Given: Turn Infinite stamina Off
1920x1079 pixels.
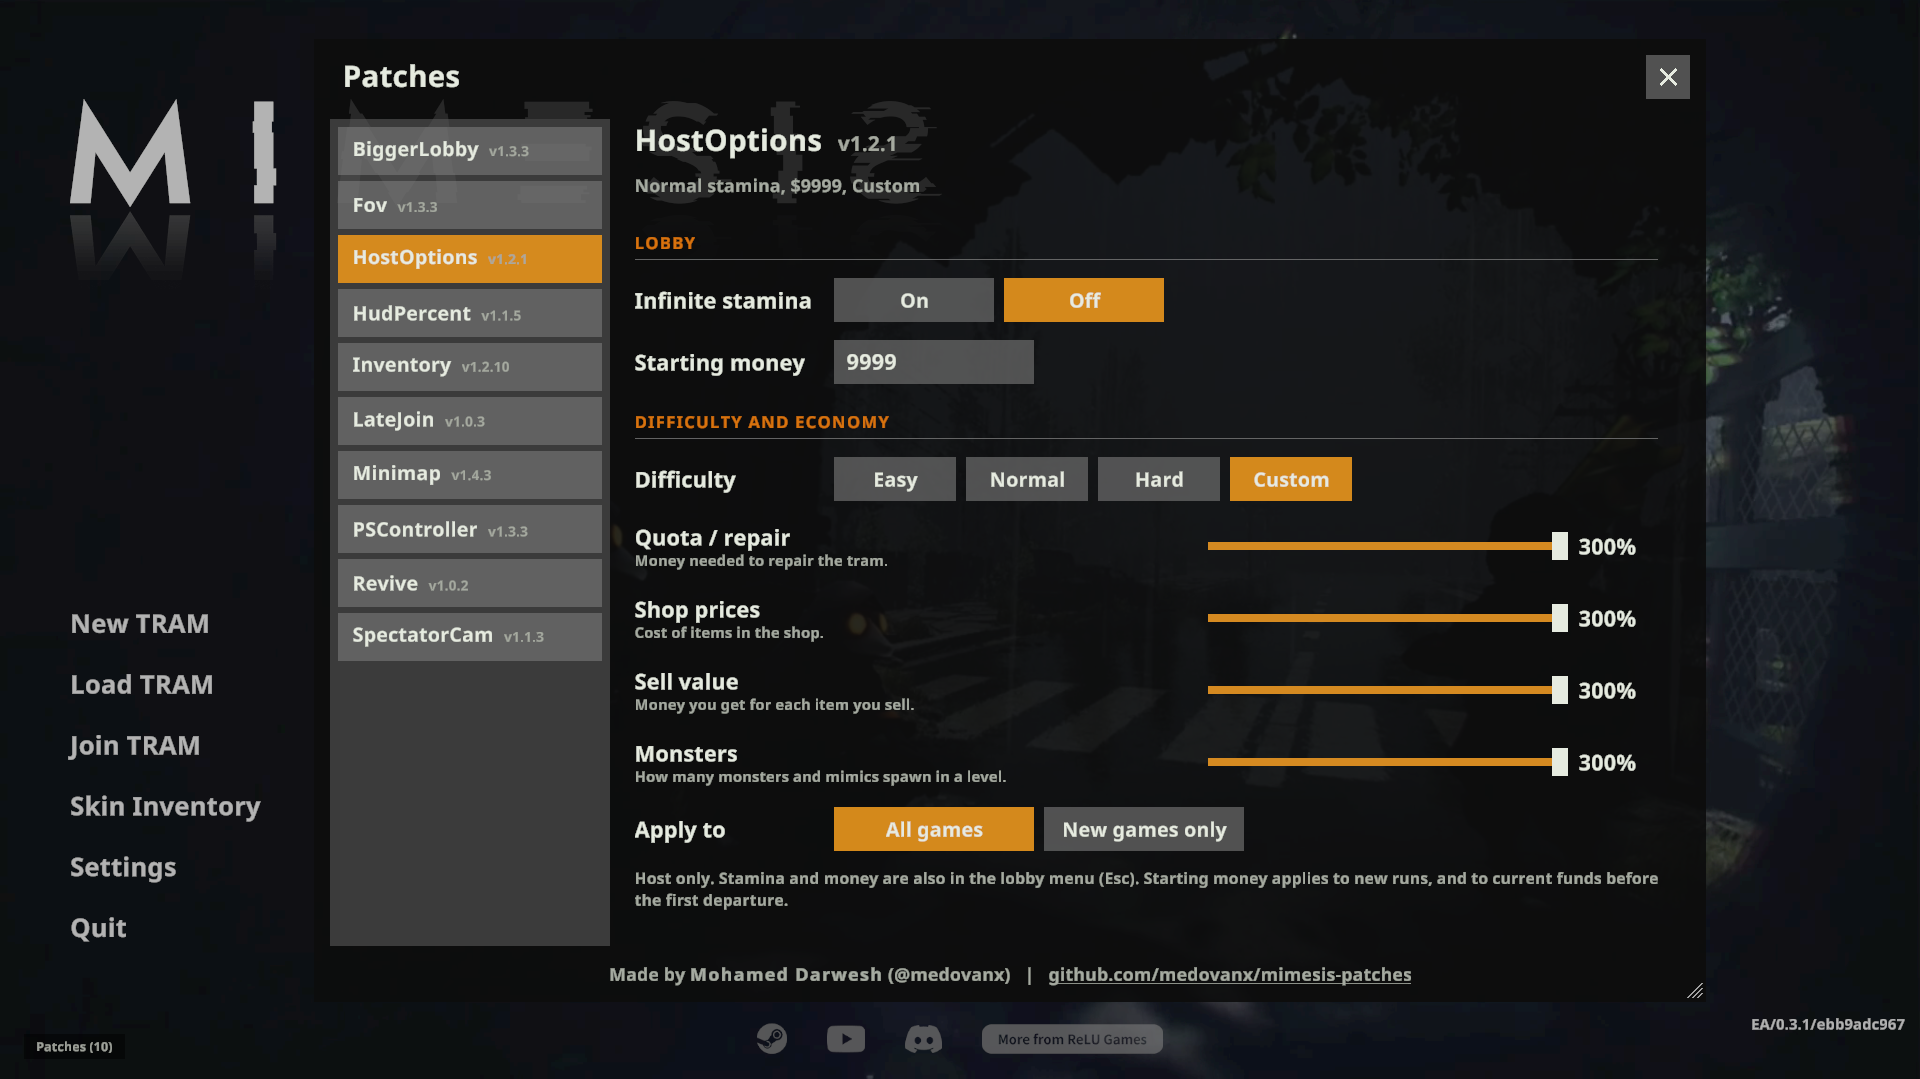Looking at the screenshot, I should pyautogui.click(x=1083, y=300).
